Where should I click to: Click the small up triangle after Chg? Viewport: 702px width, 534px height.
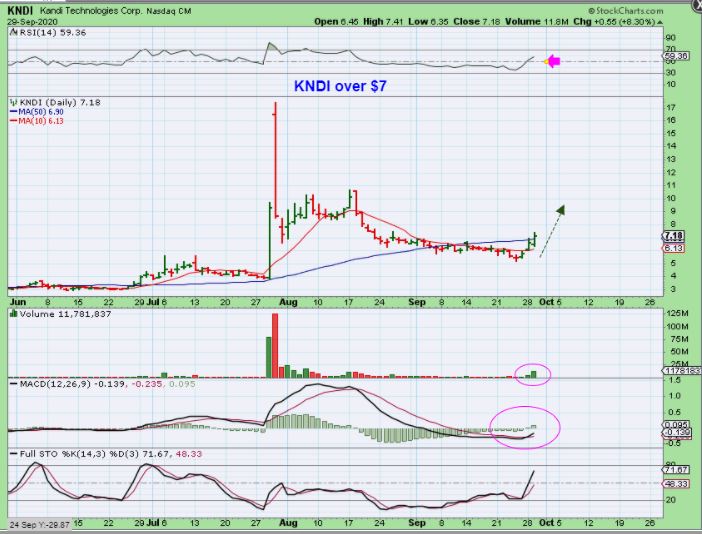[660, 22]
